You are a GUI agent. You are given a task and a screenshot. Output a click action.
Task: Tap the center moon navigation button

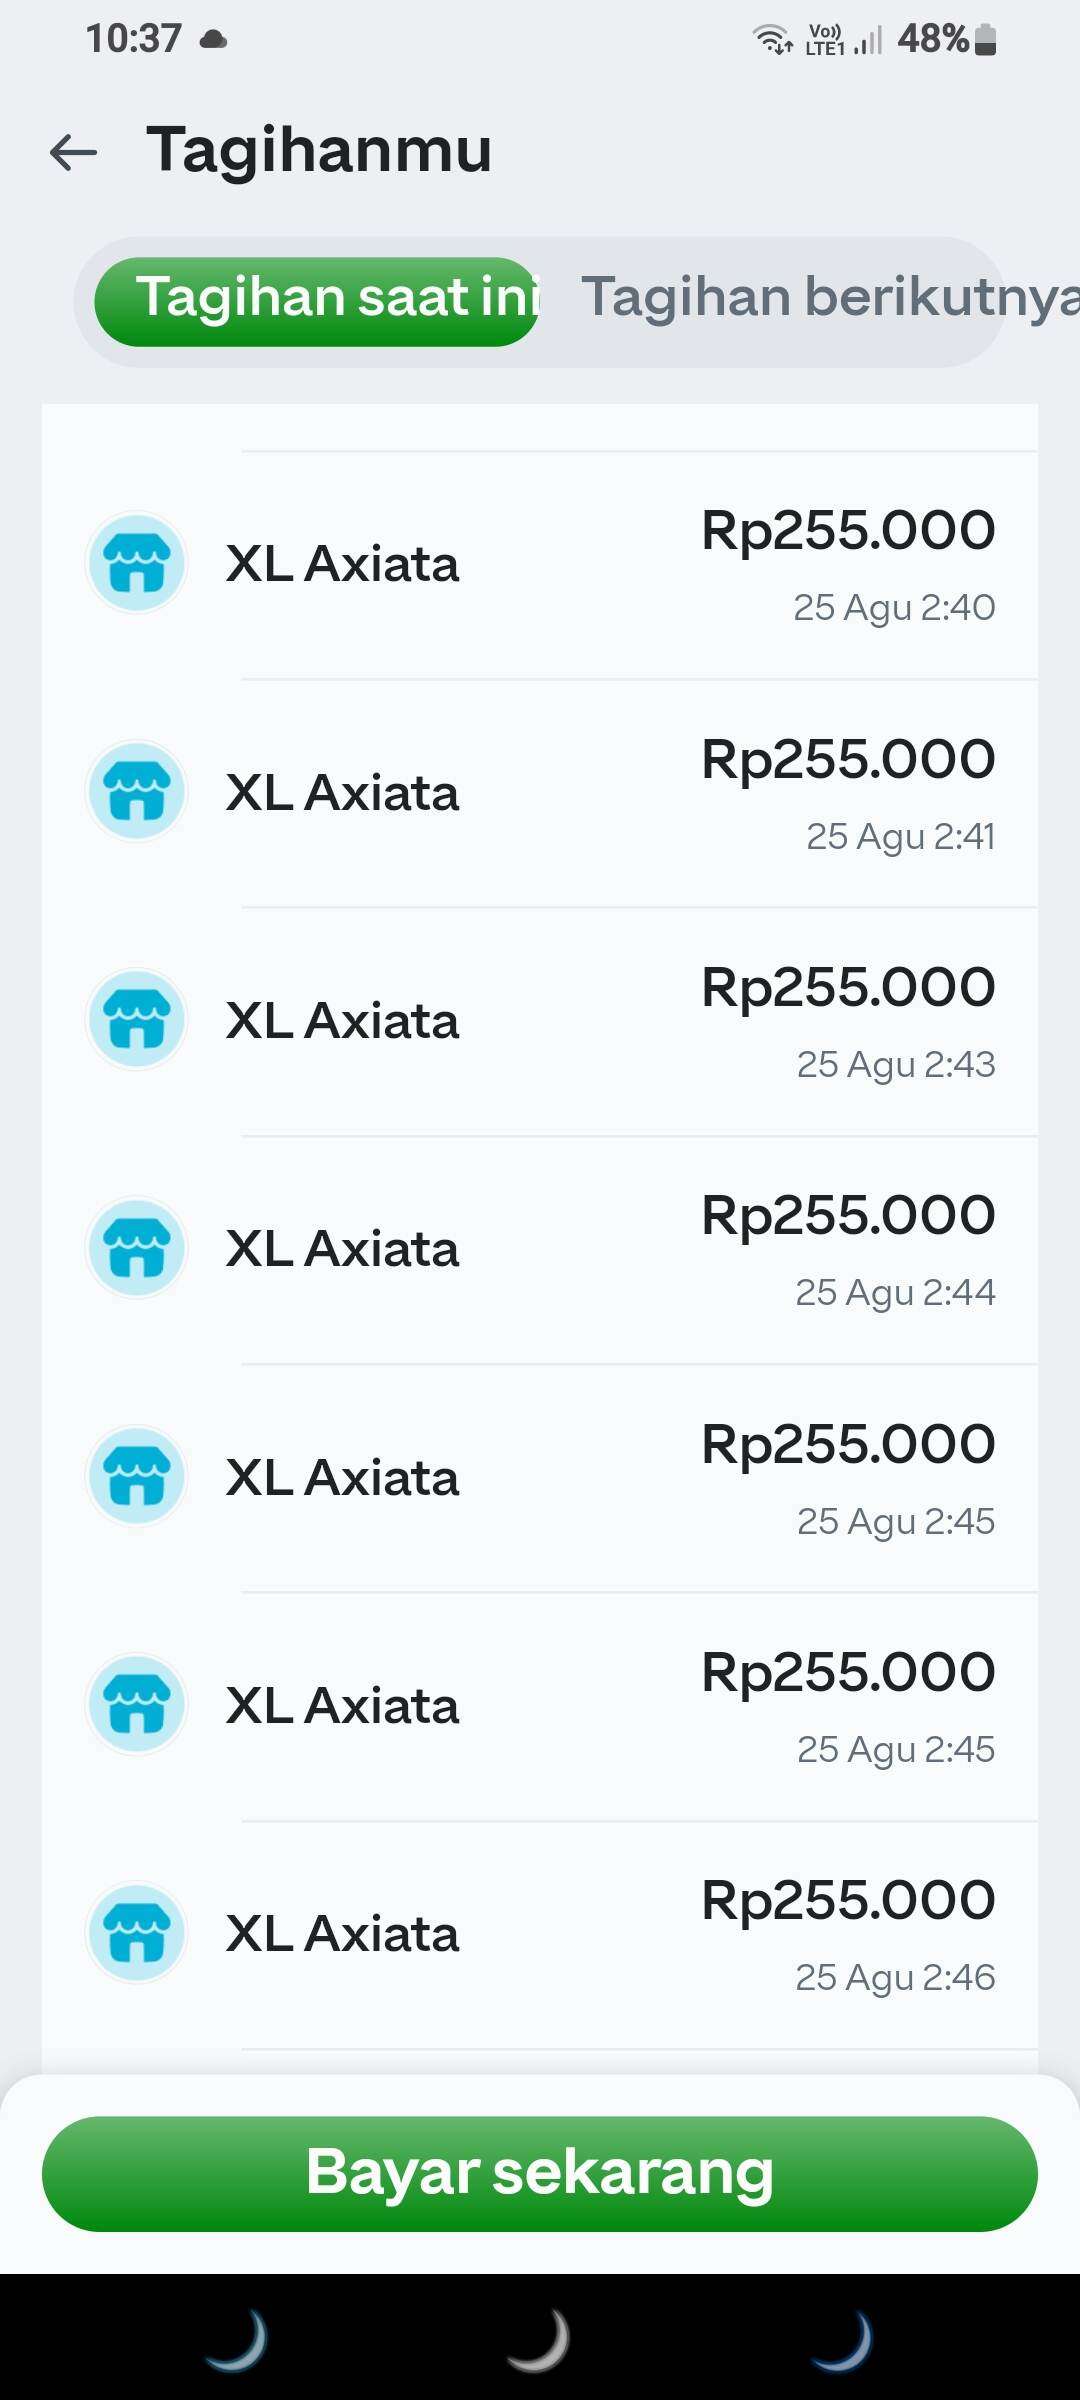(x=540, y=2340)
